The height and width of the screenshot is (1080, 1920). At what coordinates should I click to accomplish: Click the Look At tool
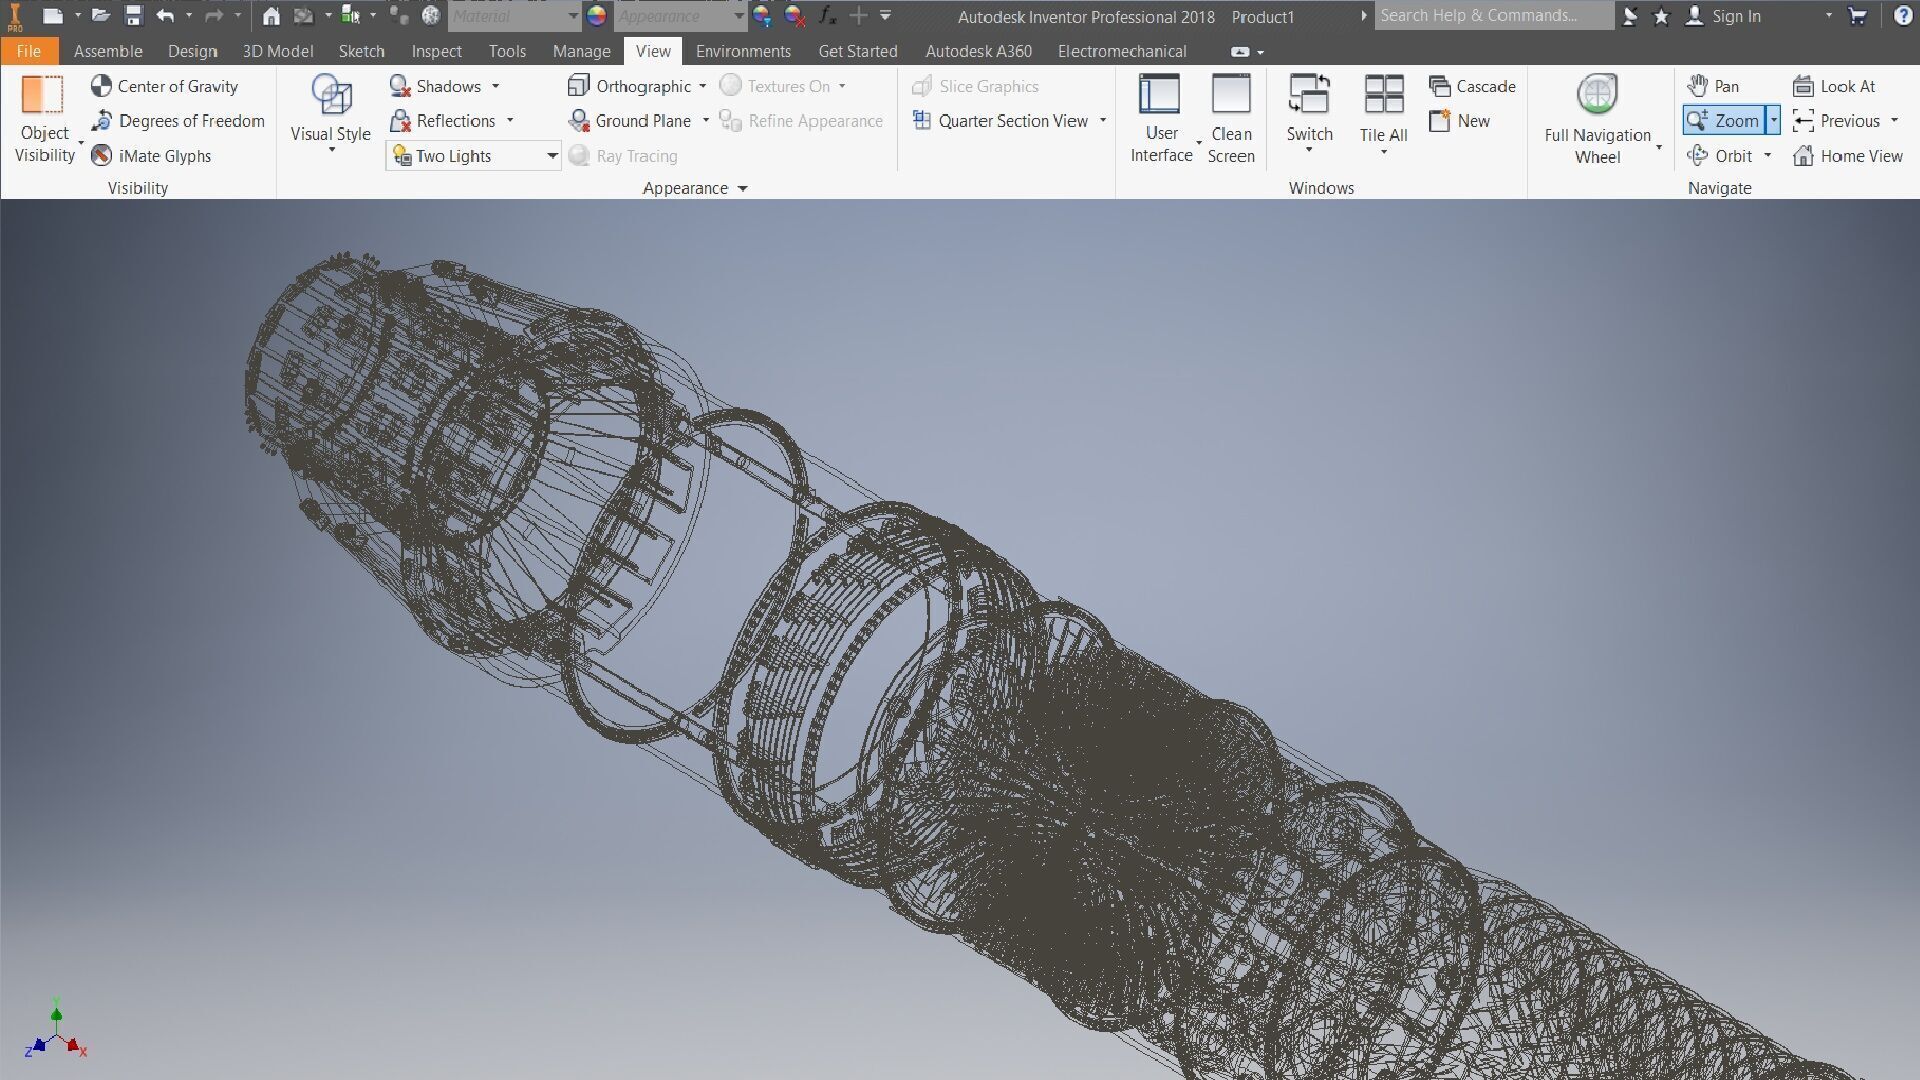1834,86
